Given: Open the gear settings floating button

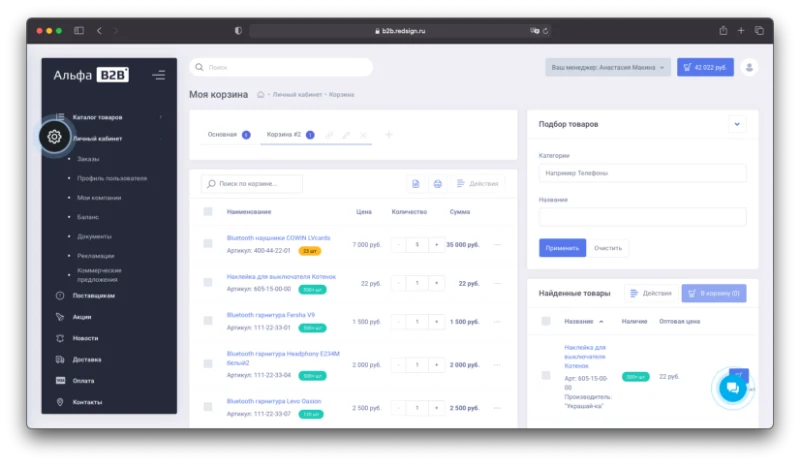Looking at the screenshot, I should (x=54, y=136).
